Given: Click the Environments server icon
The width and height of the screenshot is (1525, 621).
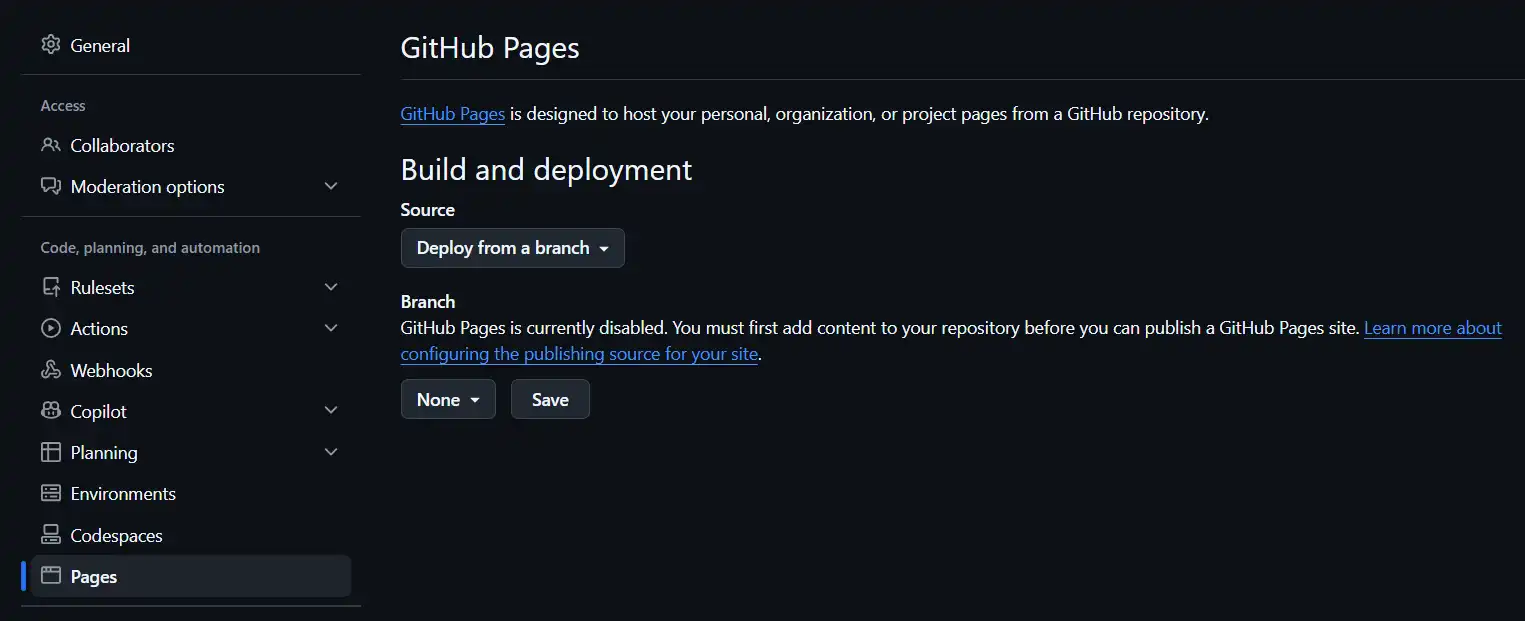Looking at the screenshot, I should pyautogui.click(x=50, y=493).
